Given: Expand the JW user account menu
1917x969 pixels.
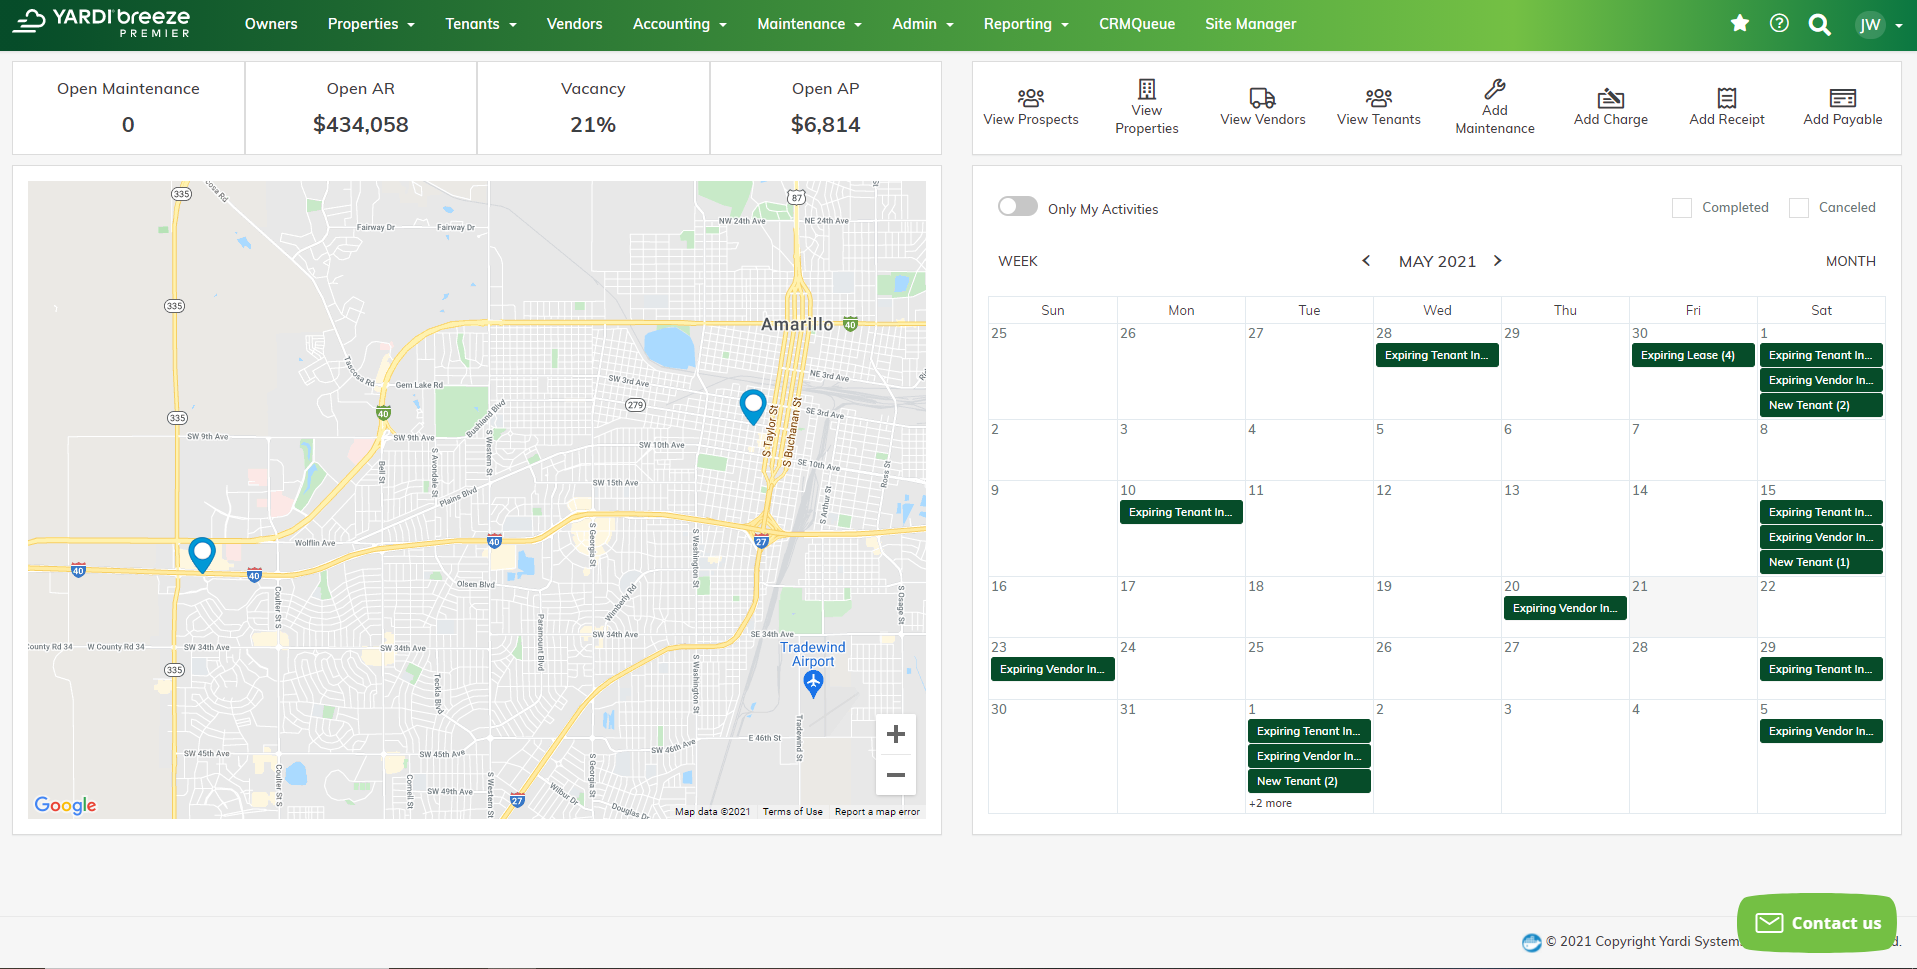Looking at the screenshot, I should [1878, 25].
